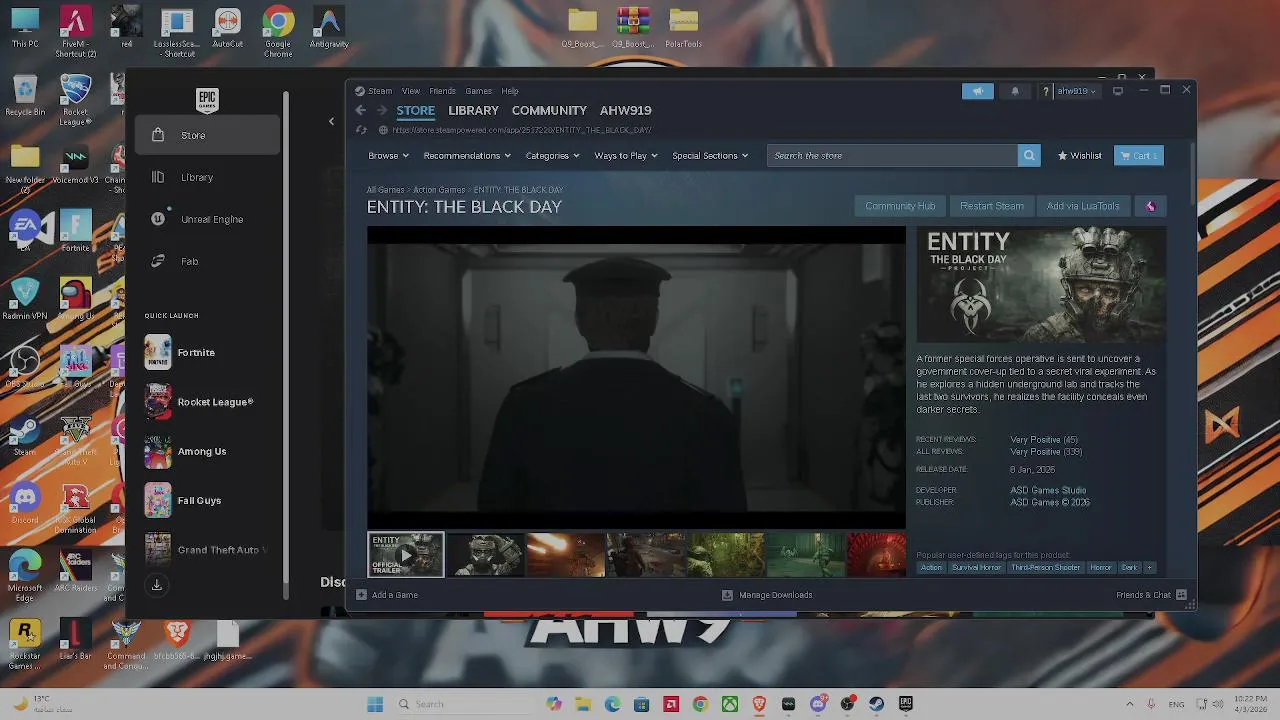The image size is (1280, 720).
Task: Click Epic Games icon in the taskbar
Action: click(906, 704)
